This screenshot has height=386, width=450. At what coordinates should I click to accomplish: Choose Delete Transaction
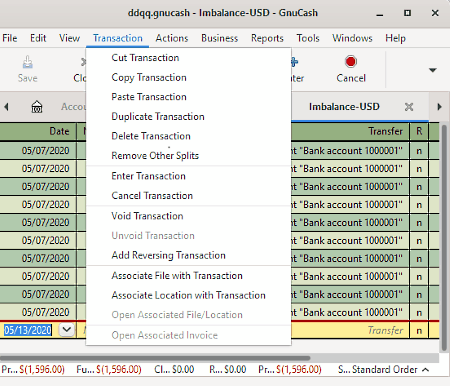(x=188, y=136)
